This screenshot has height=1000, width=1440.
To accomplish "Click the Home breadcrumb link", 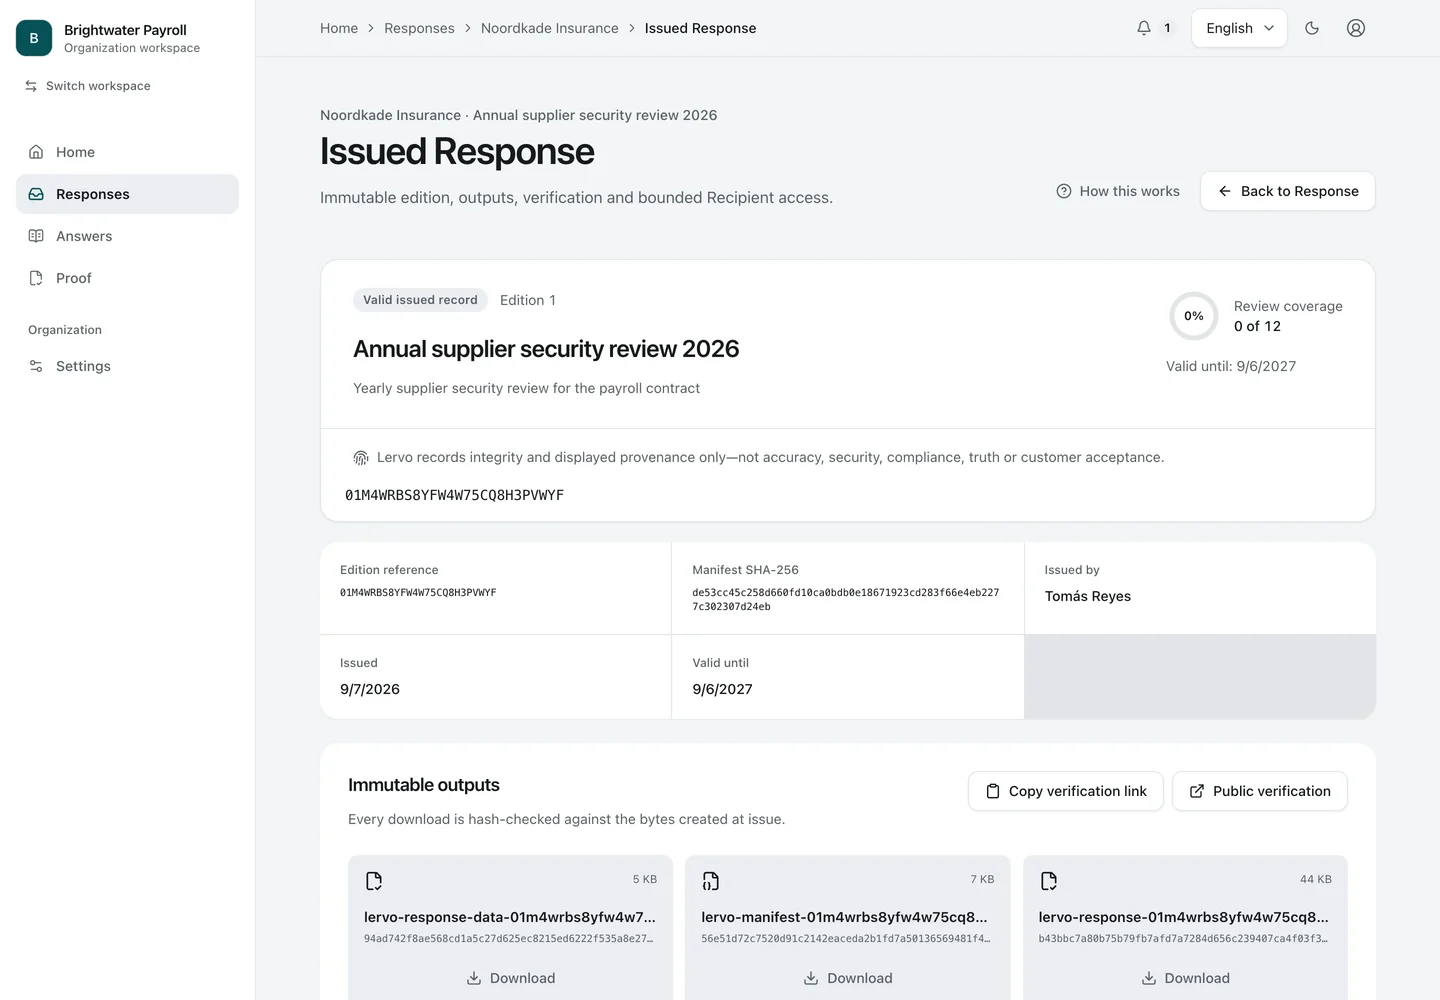I will click(339, 28).
